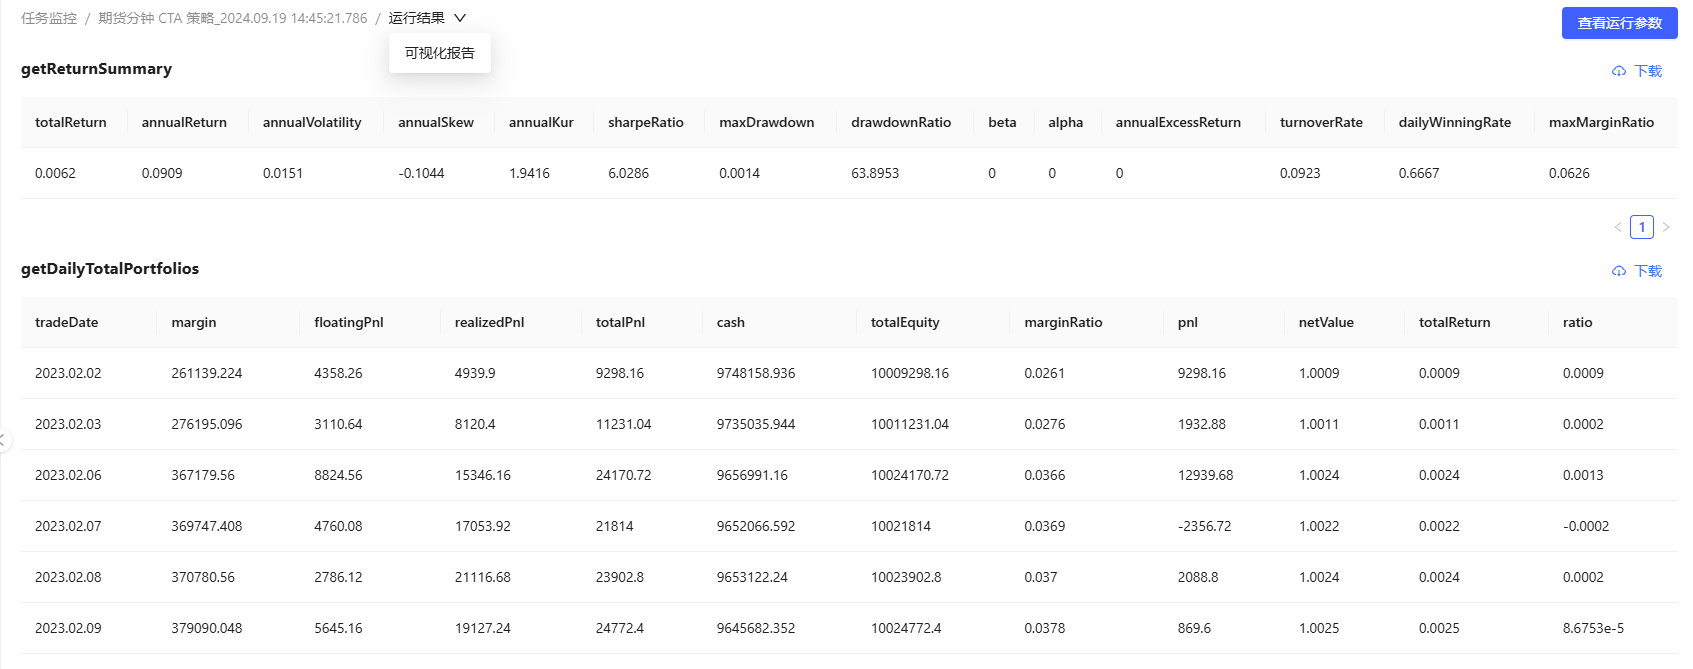Click the 查看运行参数 button
The height and width of the screenshot is (669, 1693).
click(1620, 23)
